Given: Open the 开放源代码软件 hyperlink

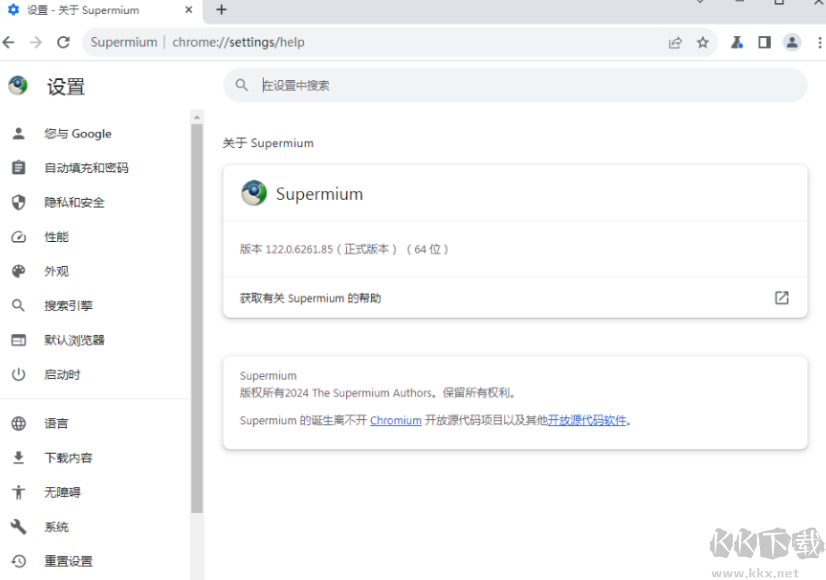Looking at the screenshot, I should point(587,420).
